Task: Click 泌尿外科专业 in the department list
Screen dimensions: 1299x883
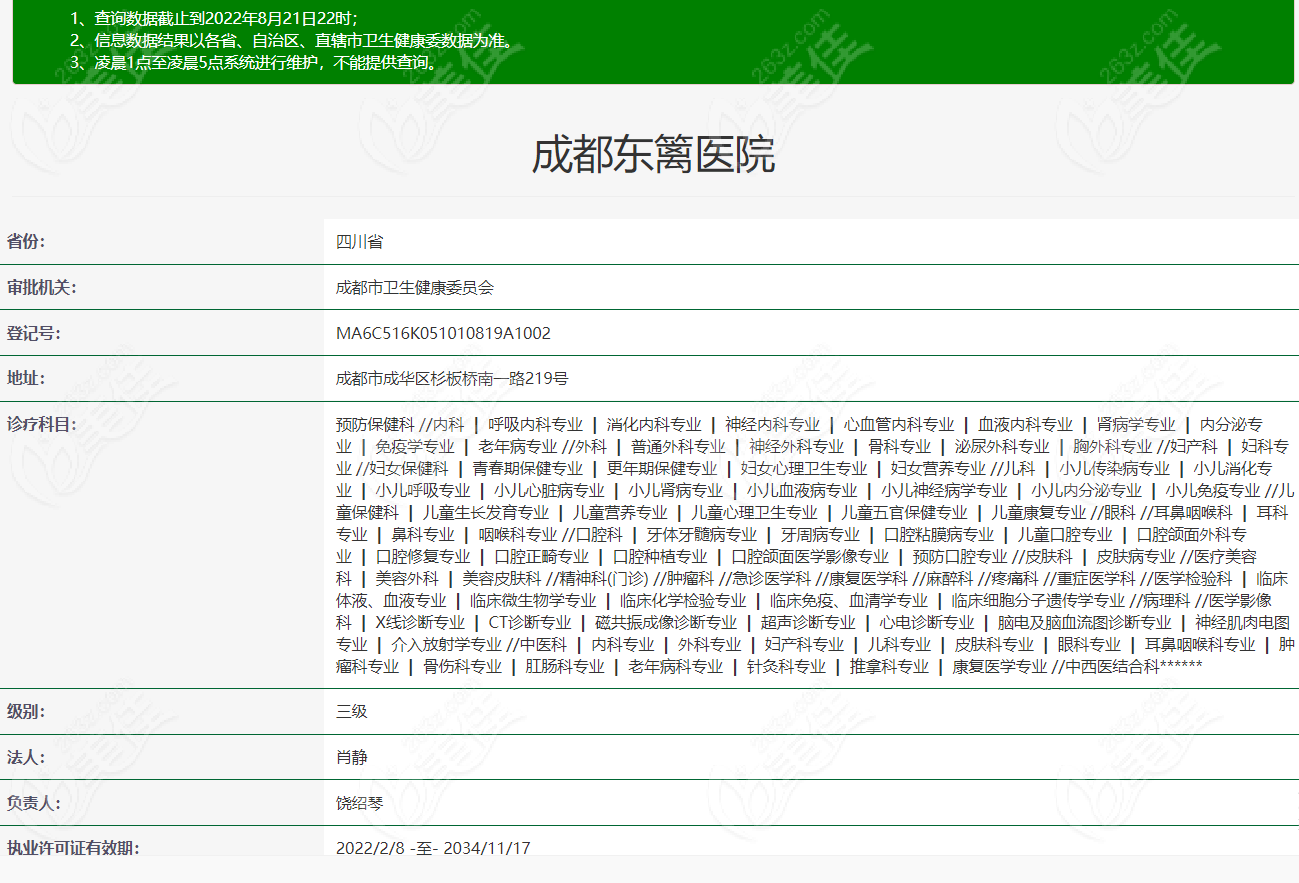Action: [x=1002, y=446]
